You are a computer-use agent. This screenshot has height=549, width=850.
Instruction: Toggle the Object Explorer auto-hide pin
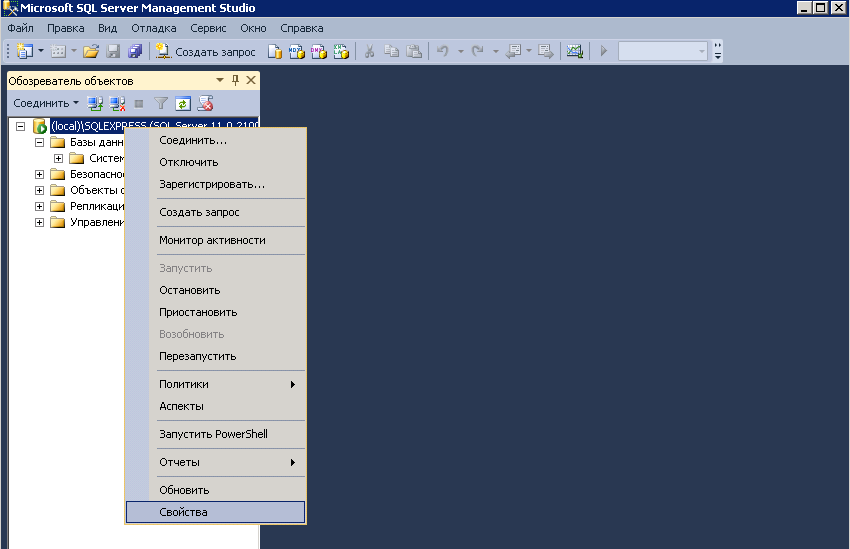tap(235, 80)
